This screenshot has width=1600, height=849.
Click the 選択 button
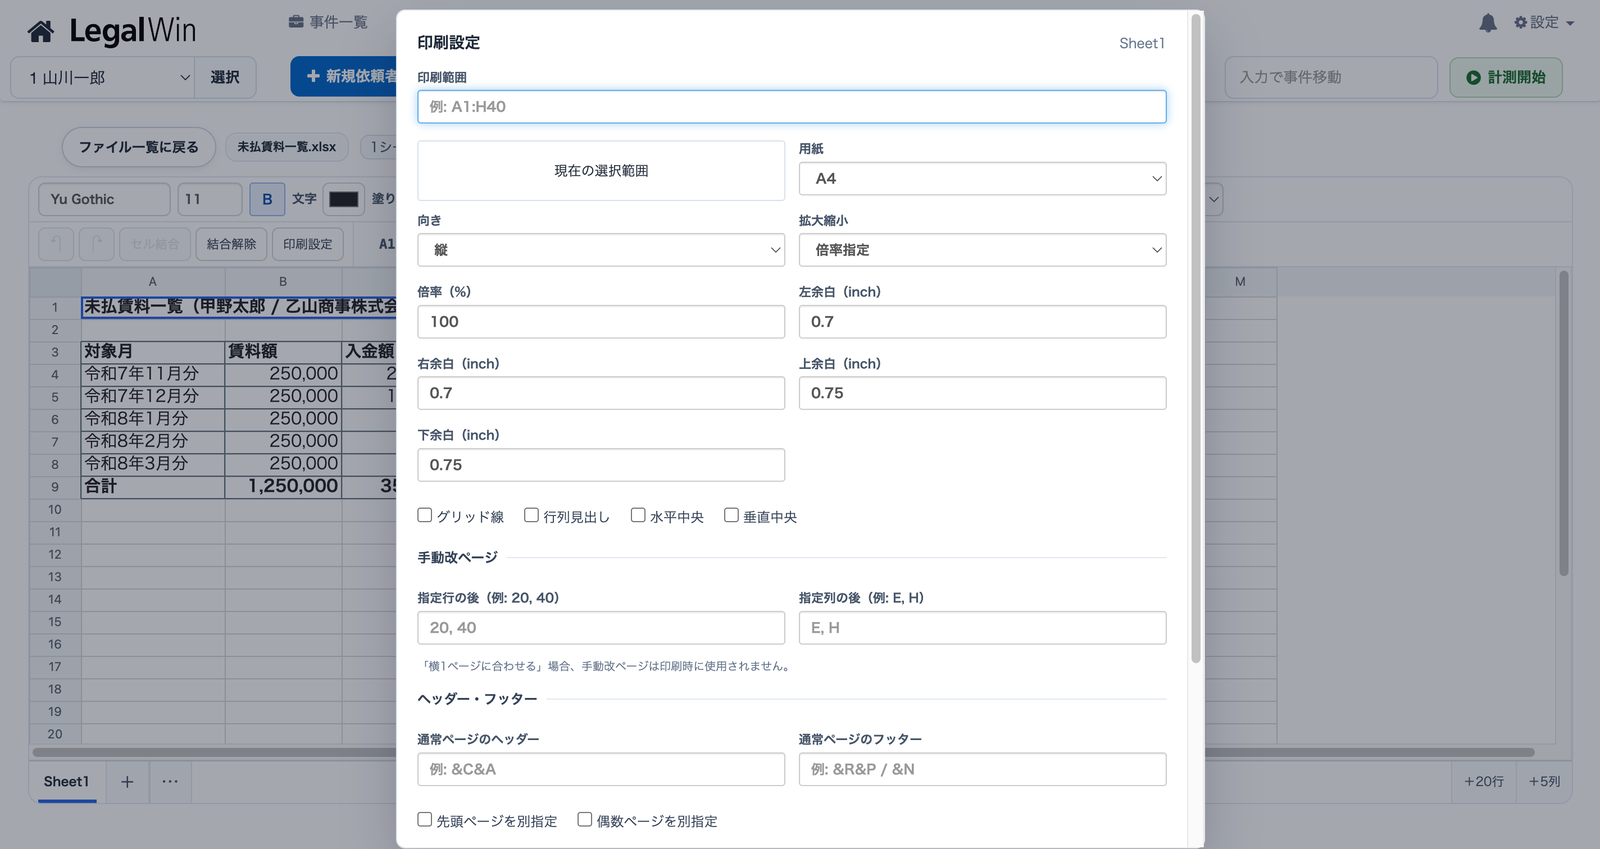click(225, 77)
